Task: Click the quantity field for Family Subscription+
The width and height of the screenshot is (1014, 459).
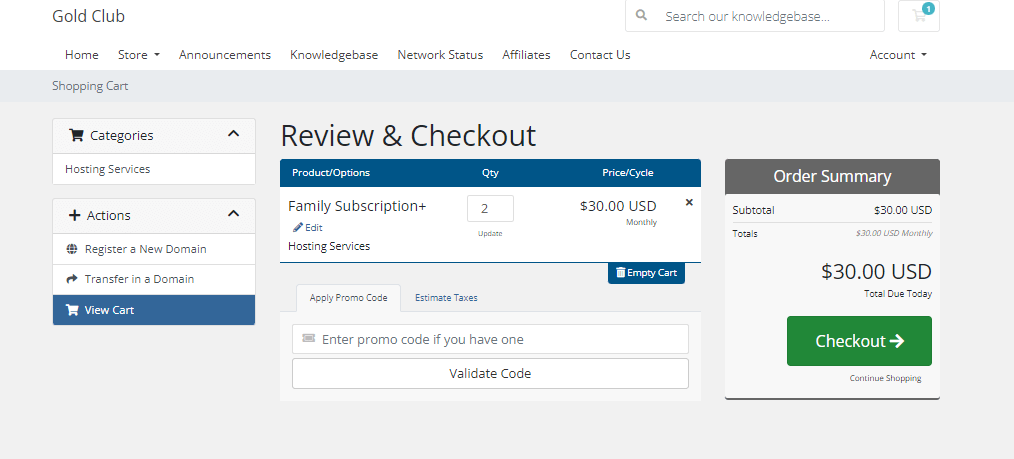Action: click(x=490, y=208)
